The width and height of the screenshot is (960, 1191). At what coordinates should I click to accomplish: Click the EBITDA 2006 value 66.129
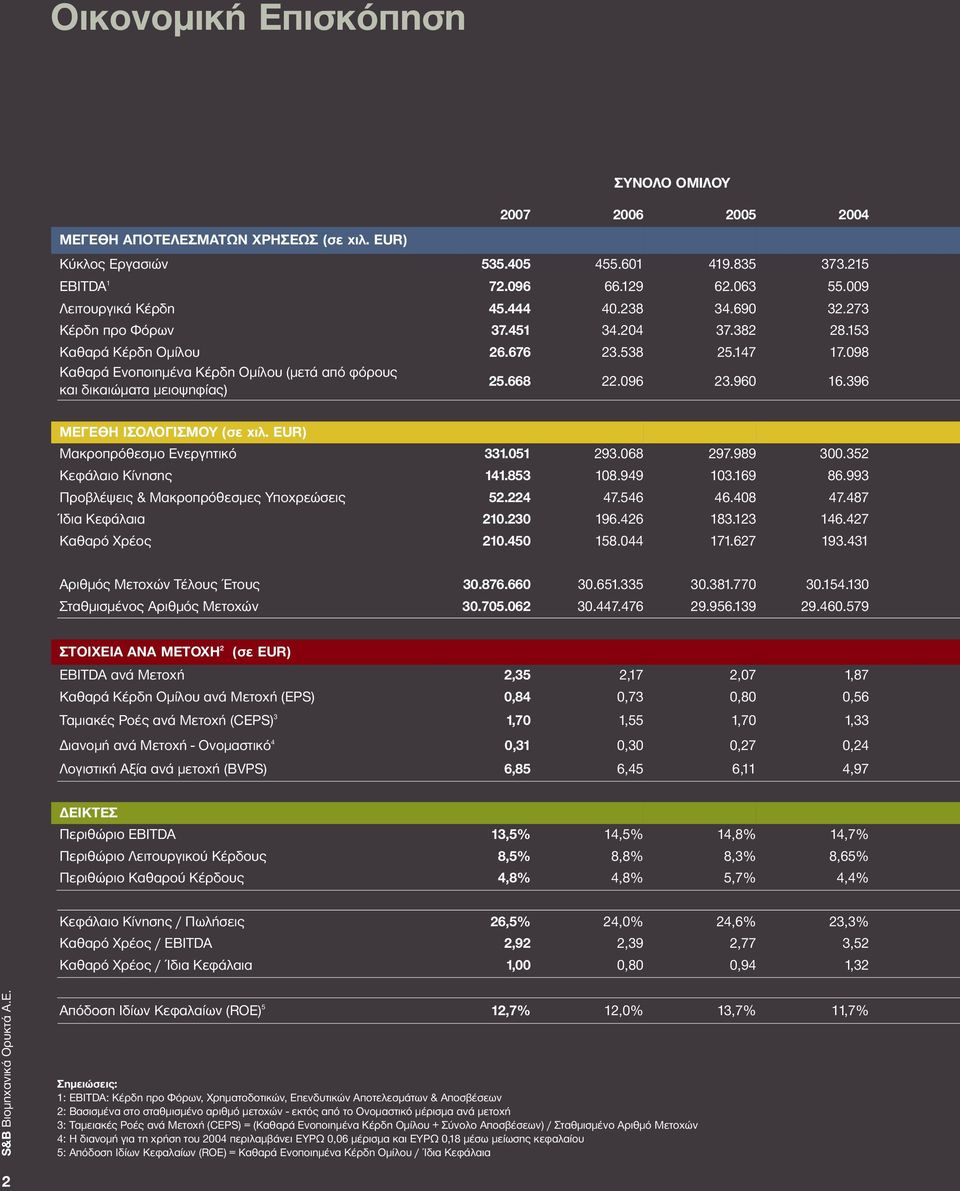[x=624, y=286]
